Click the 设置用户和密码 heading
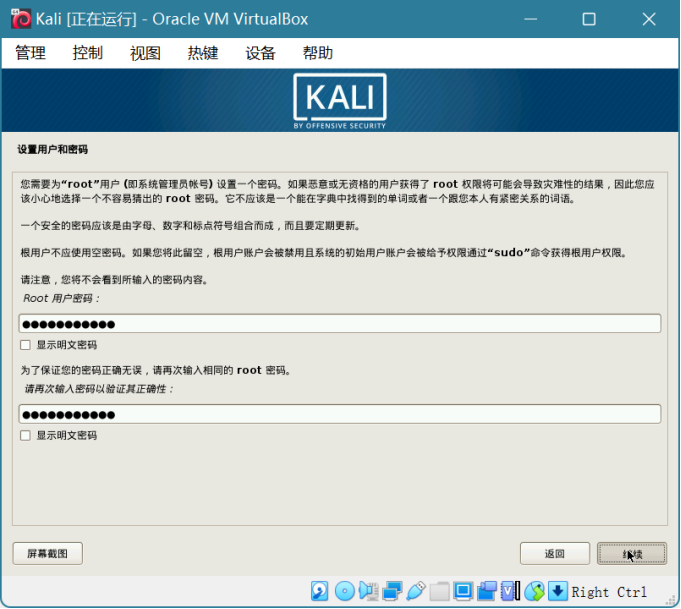681x609 pixels. point(53,149)
